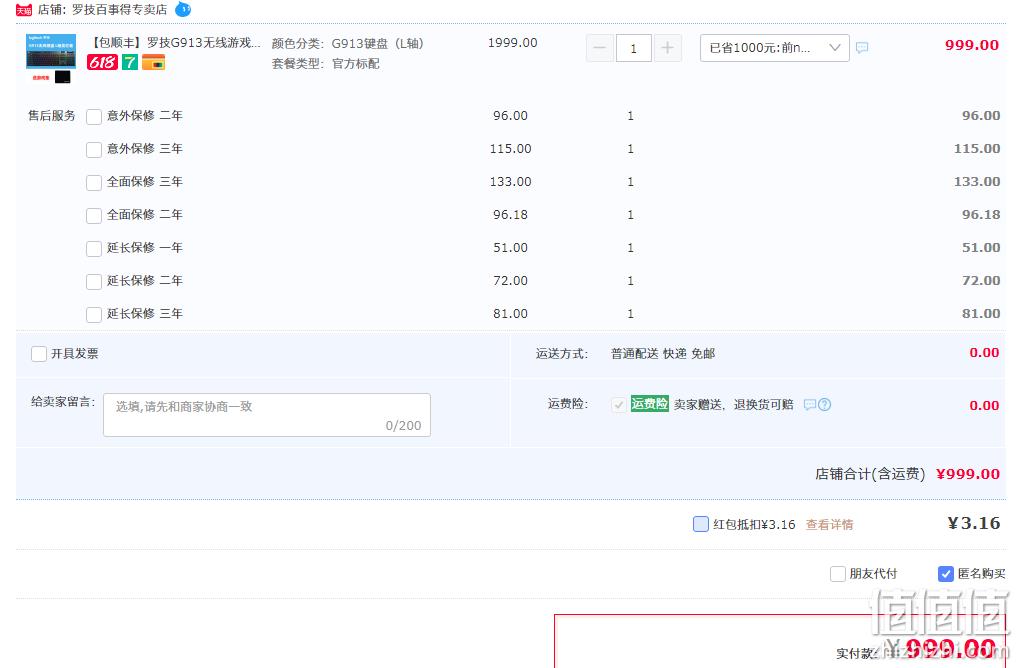Enable 红包抵扣¥3.16 red packet checkbox
This screenshot has height=668, width=1019.
701,524
